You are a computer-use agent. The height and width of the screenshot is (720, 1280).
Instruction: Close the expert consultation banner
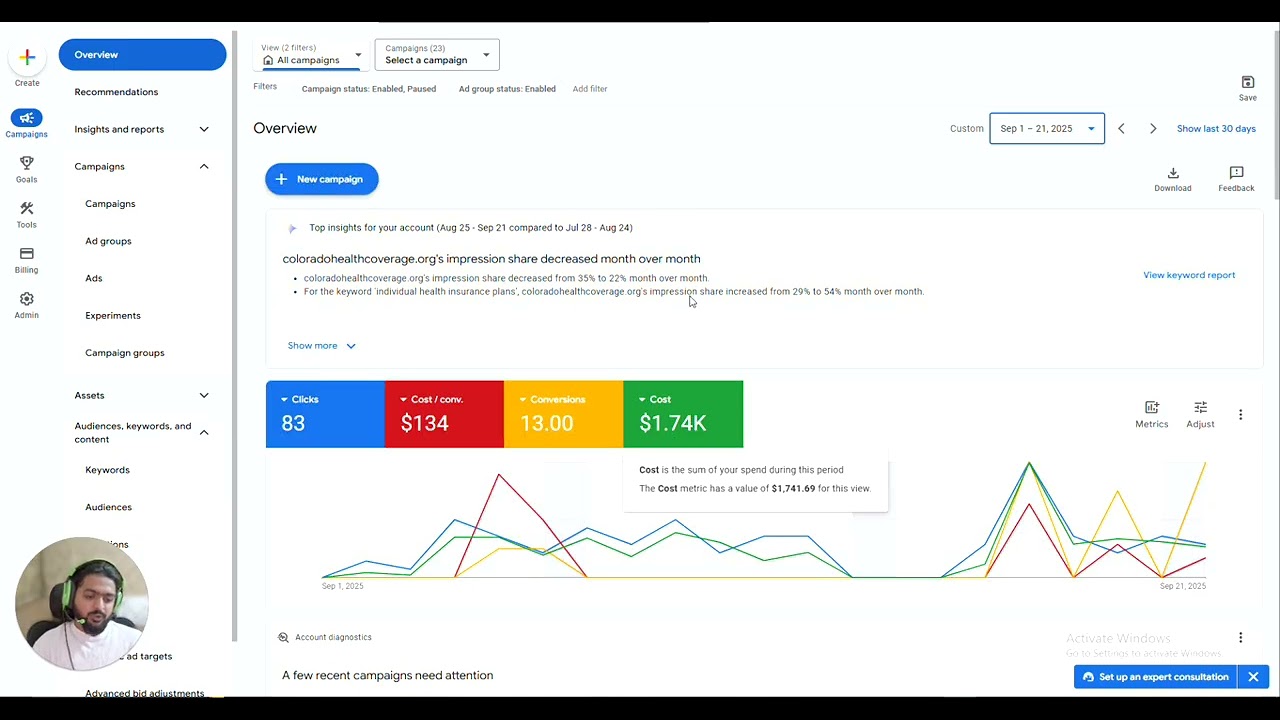[x=1253, y=677]
